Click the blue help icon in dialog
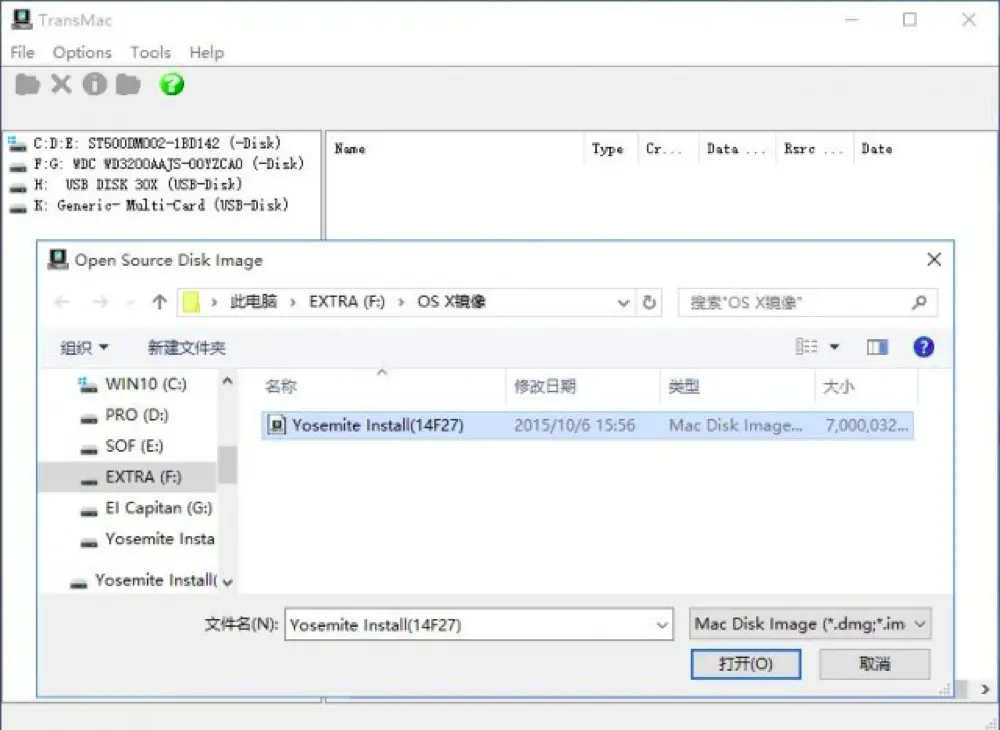The height and width of the screenshot is (730, 1000). [x=923, y=347]
